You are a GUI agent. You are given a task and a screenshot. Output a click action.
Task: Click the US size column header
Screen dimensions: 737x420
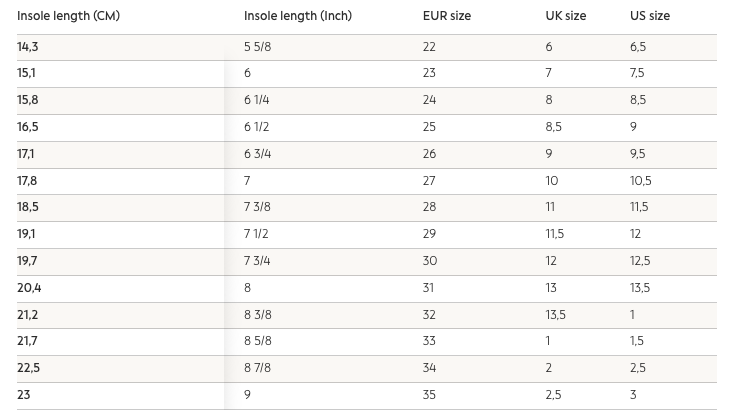click(x=650, y=17)
